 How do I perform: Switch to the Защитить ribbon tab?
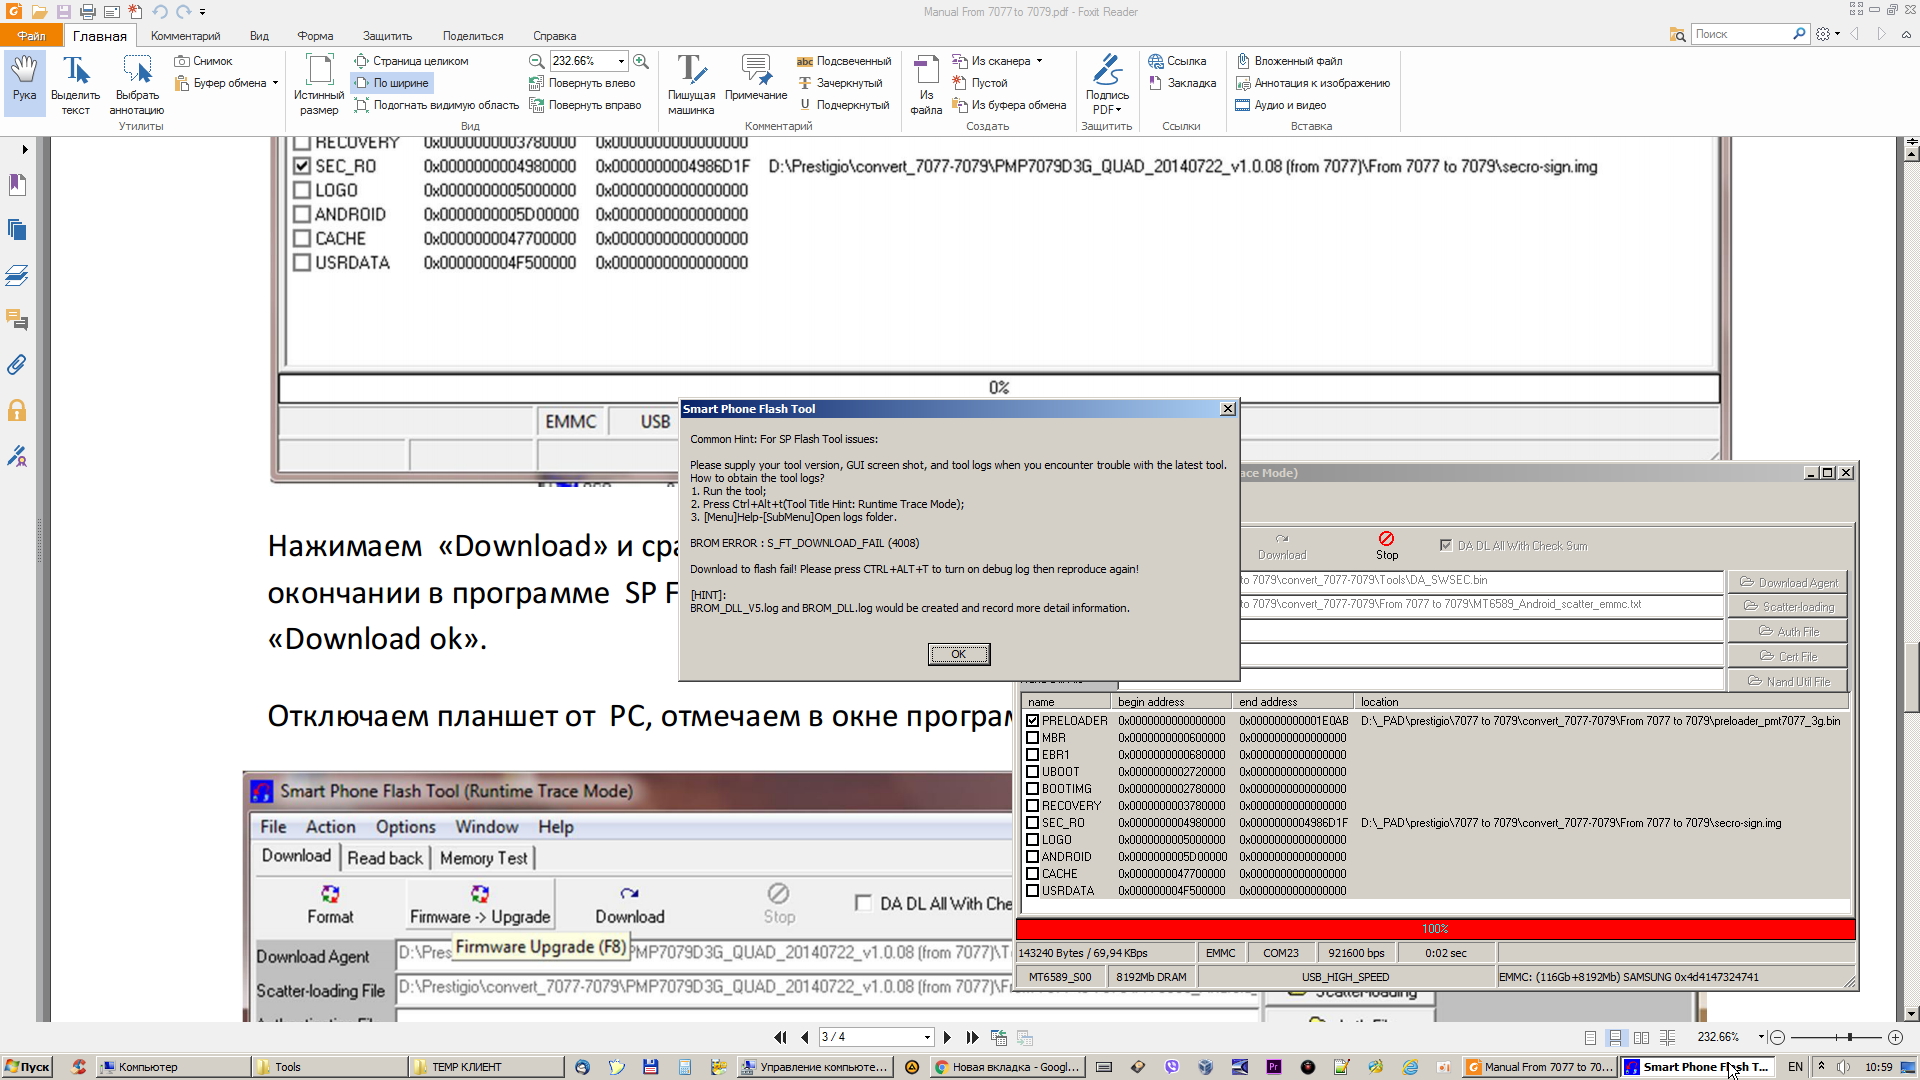click(x=387, y=36)
